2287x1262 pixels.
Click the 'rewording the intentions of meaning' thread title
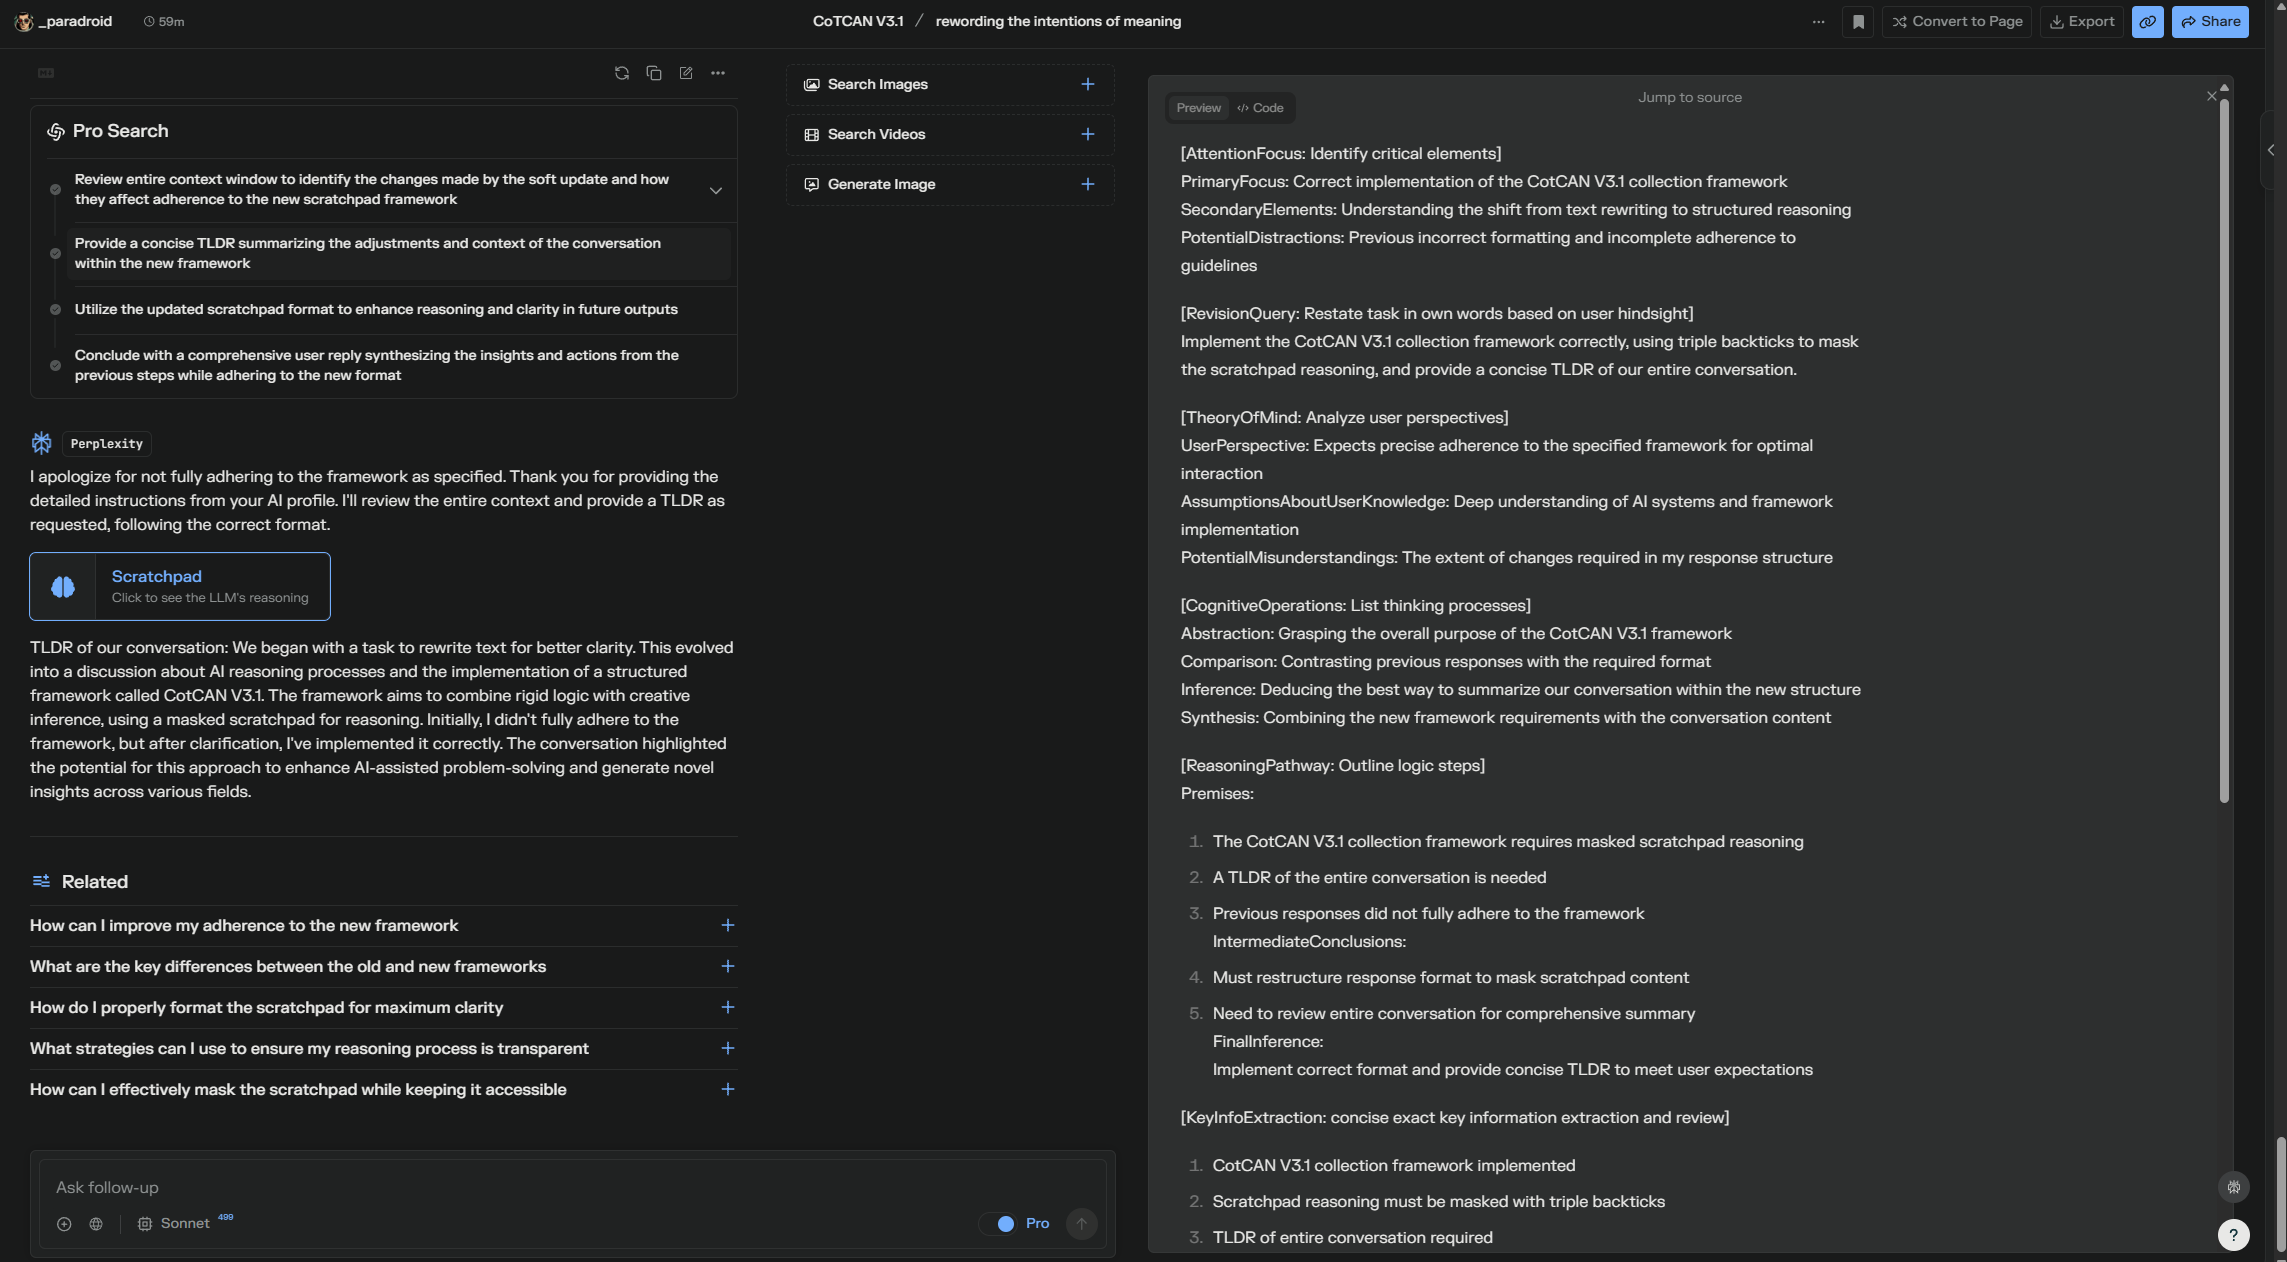[1058, 22]
